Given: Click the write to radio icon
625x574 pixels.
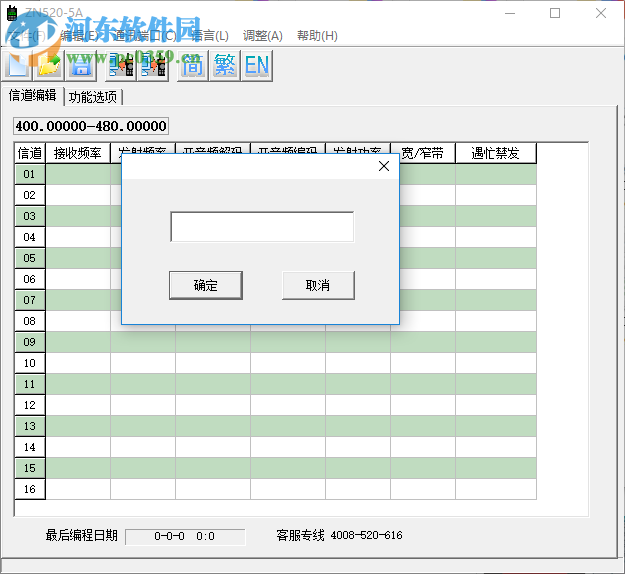Looking at the screenshot, I should pos(153,65).
